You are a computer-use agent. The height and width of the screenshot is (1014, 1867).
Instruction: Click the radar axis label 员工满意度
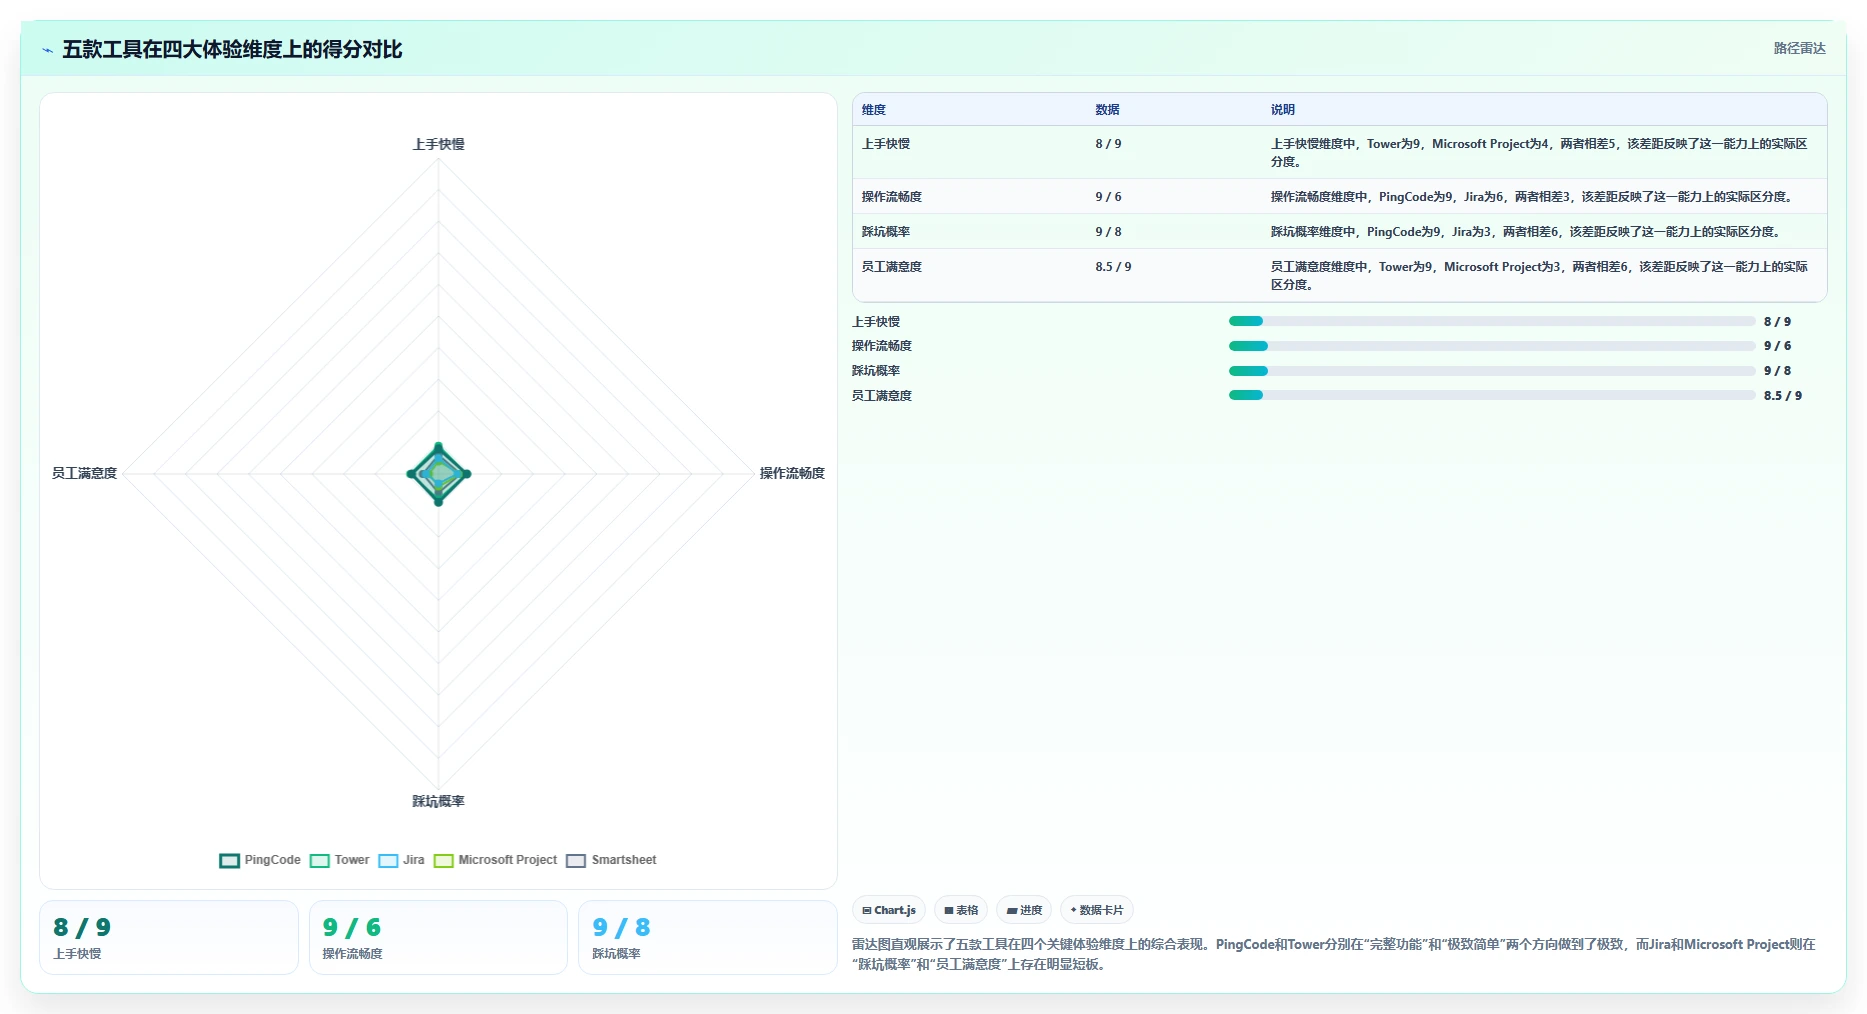[x=85, y=473]
